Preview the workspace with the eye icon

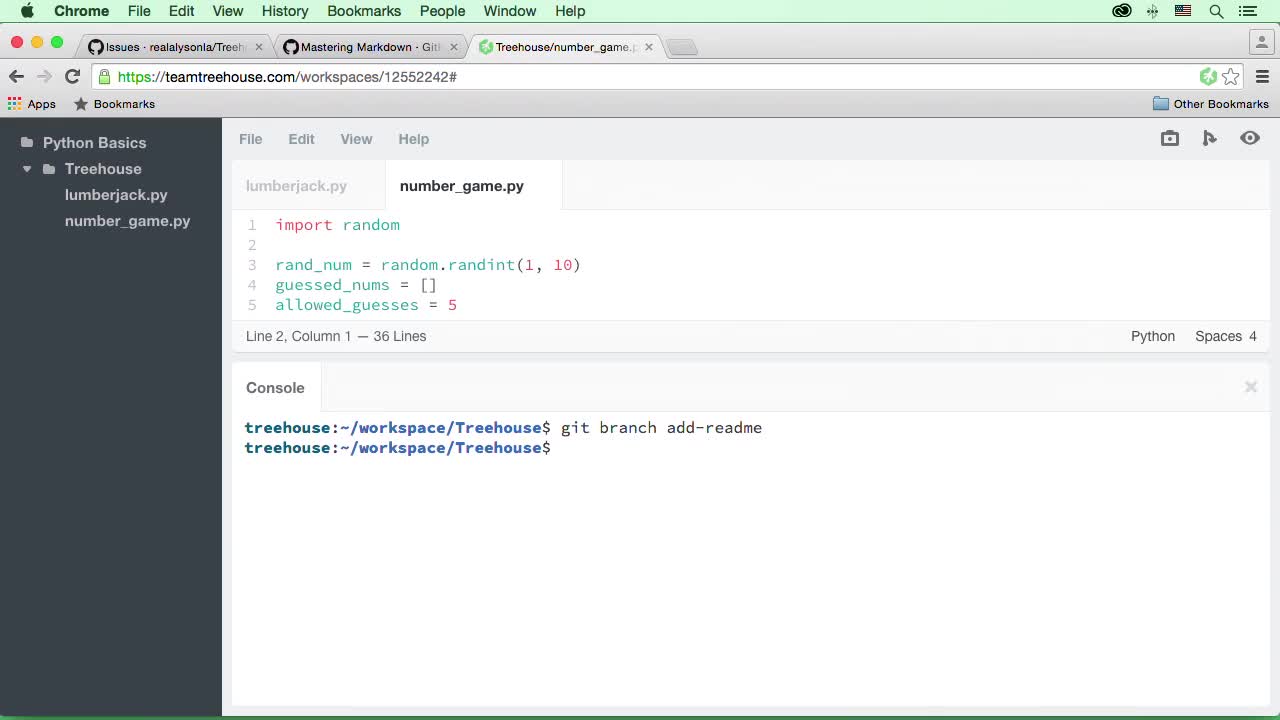1249,139
